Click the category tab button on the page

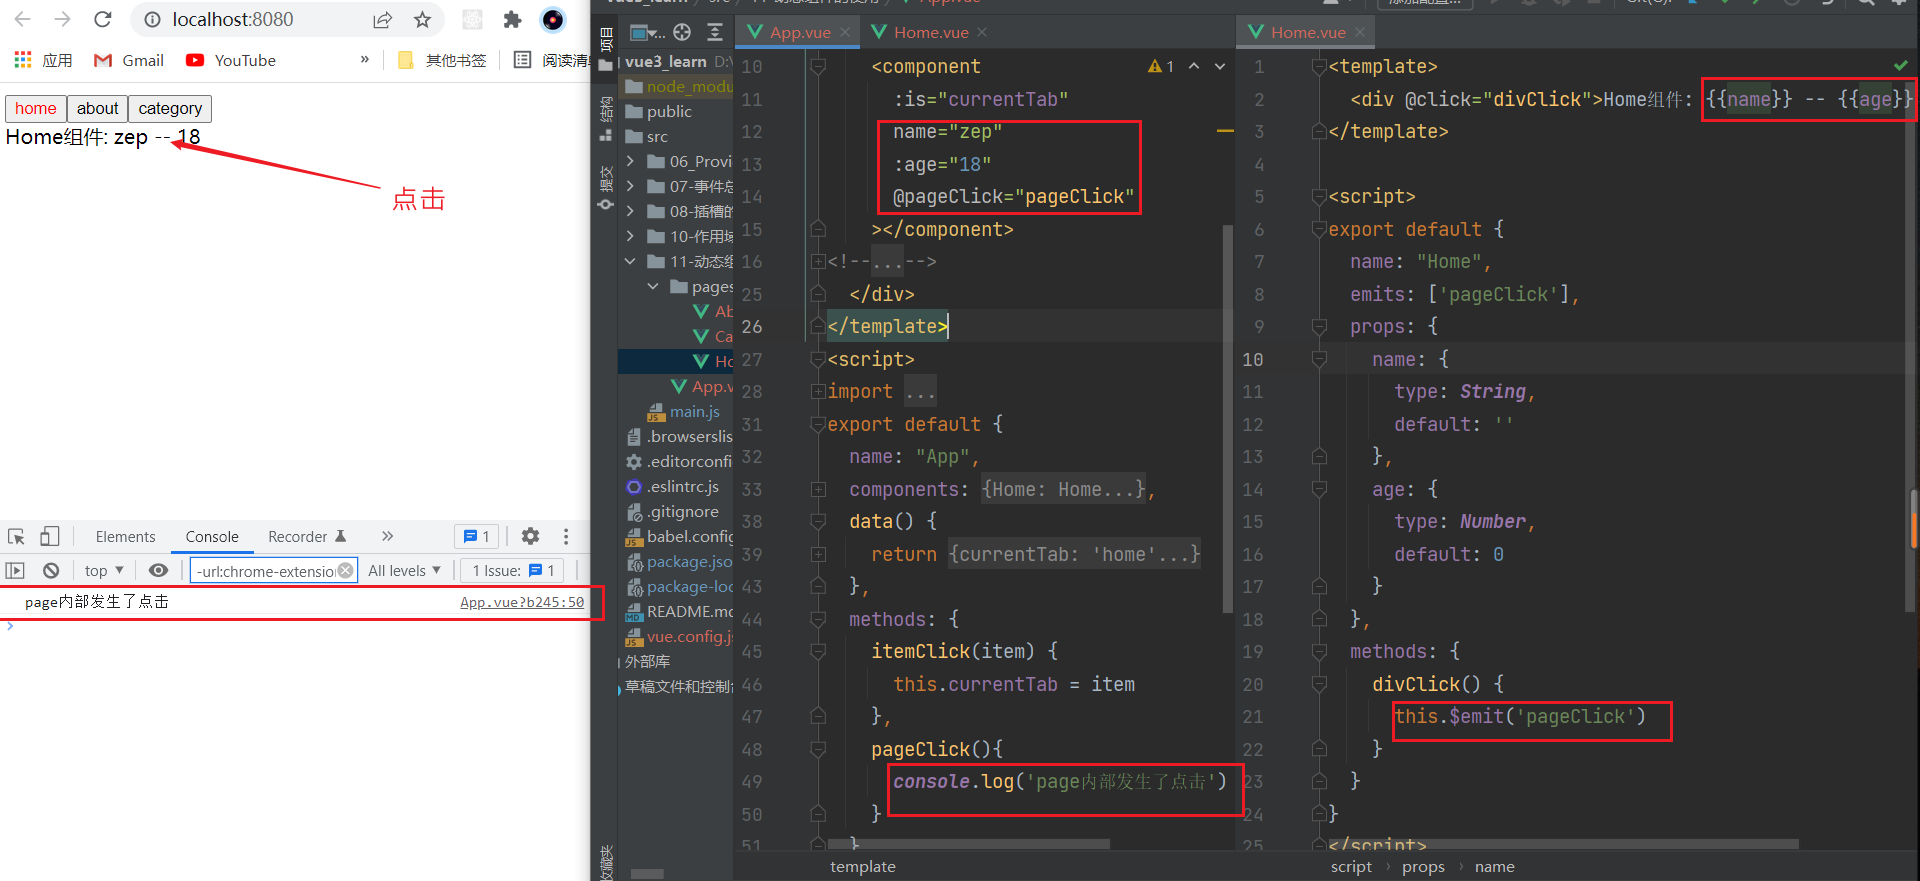click(x=170, y=108)
